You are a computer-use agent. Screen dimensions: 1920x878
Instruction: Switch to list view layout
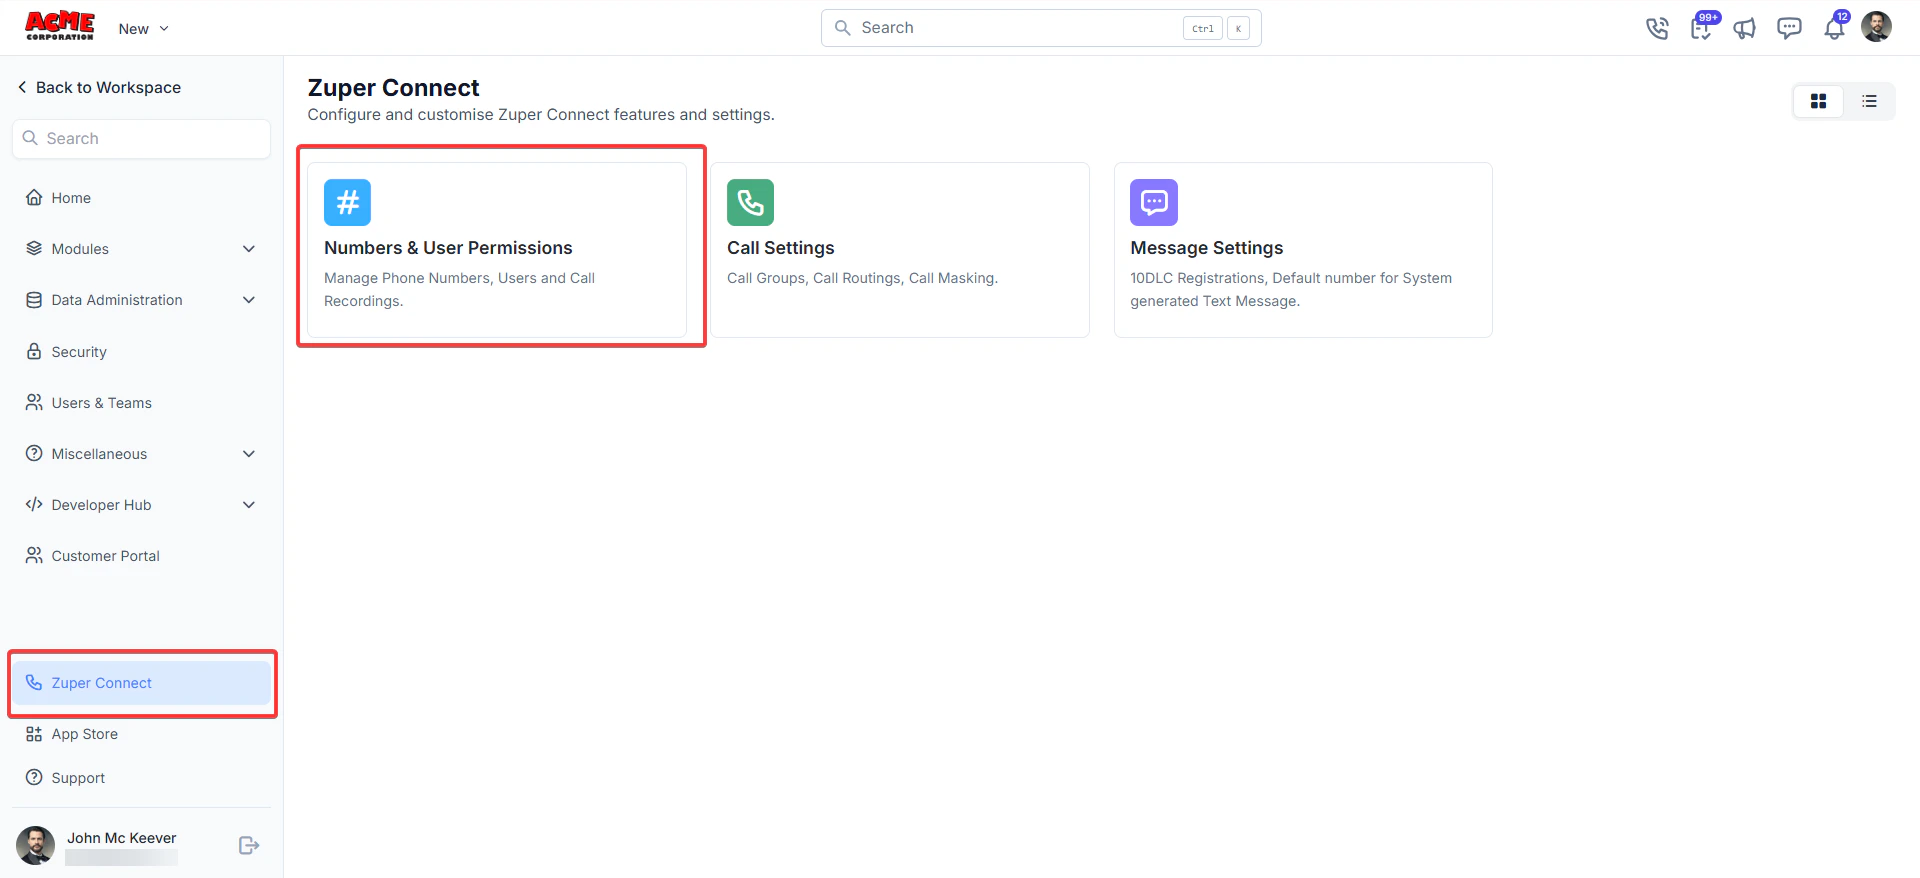1869,101
